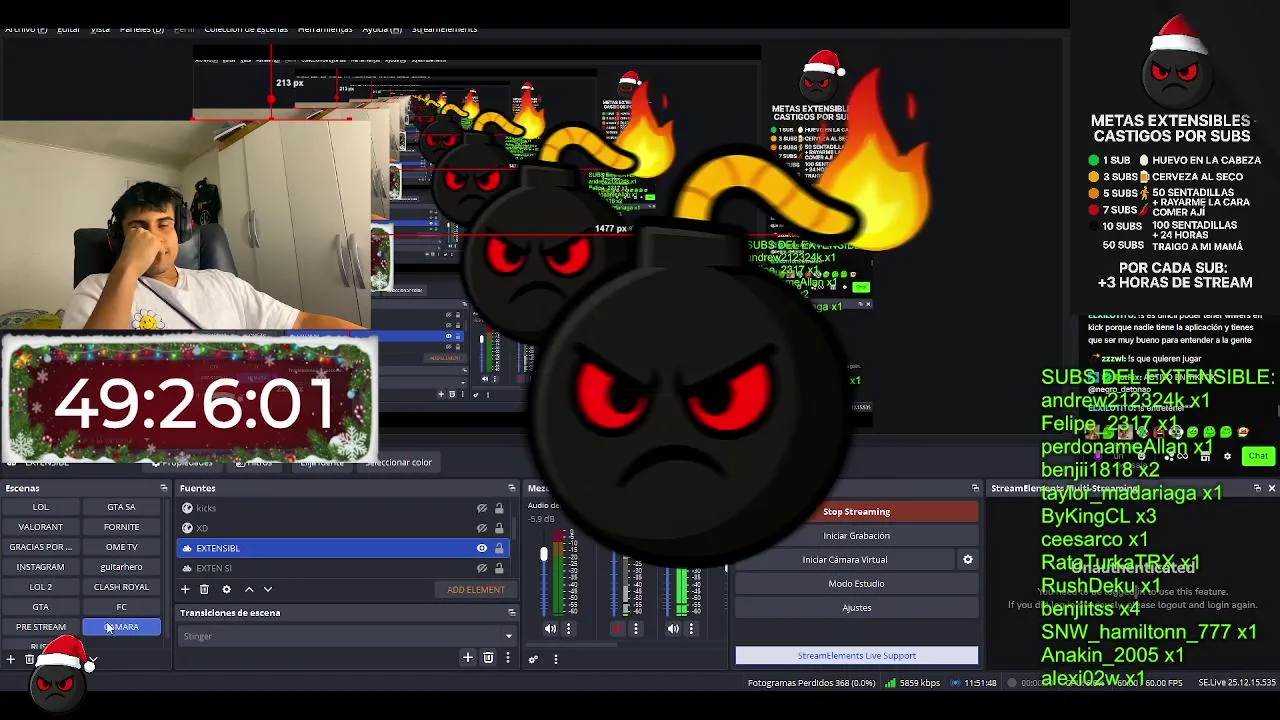Click Iniciar Cámara Virtual button

pyautogui.click(x=844, y=560)
